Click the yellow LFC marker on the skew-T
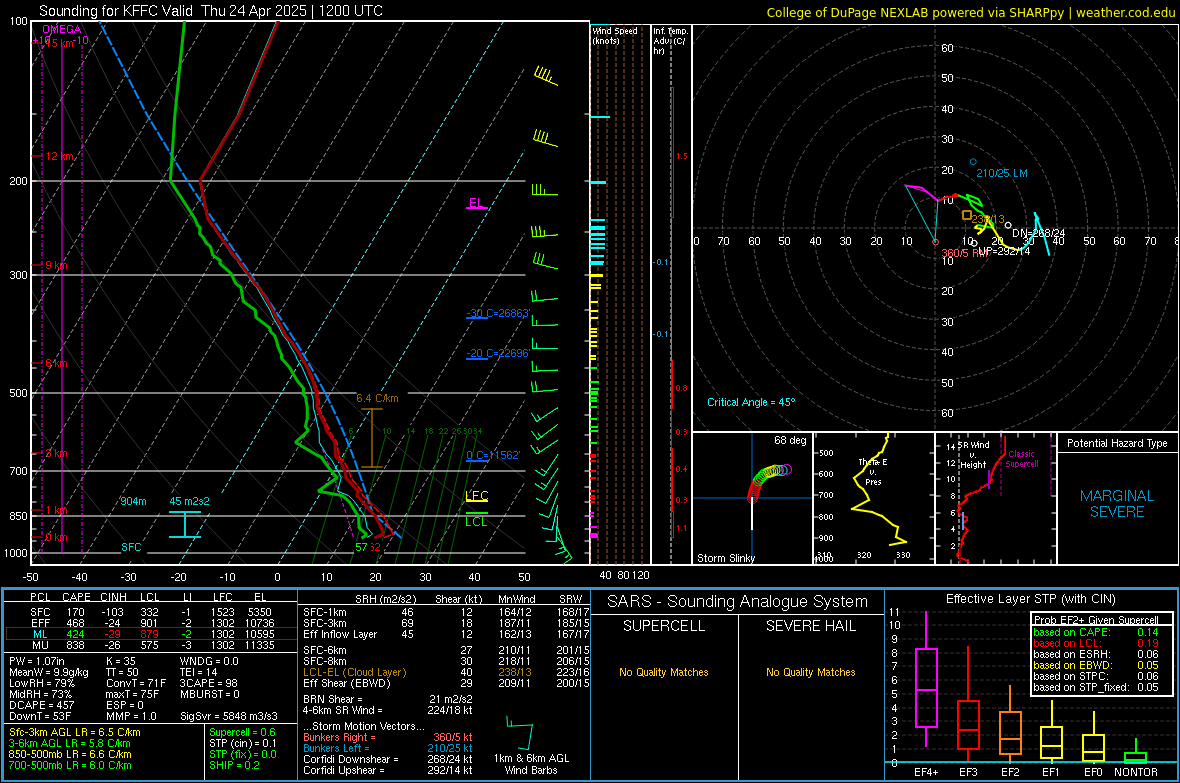This screenshot has height=783, width=1180. pos(477,495)
